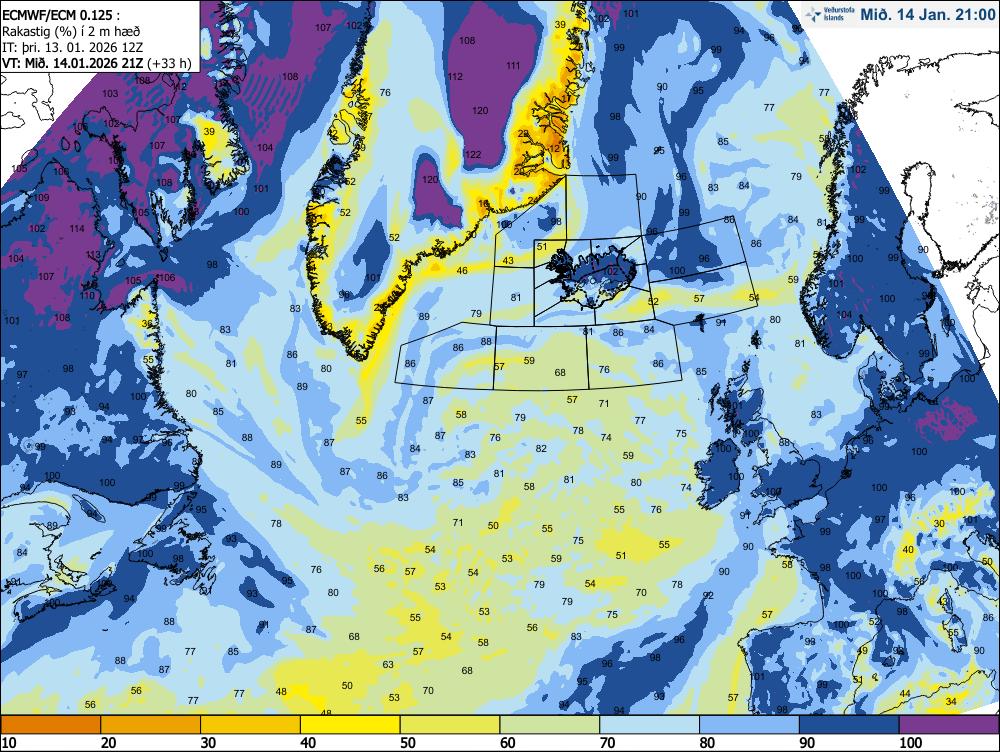Click the legend scale label '10'

pyautogui.click(x=10, y=742)
